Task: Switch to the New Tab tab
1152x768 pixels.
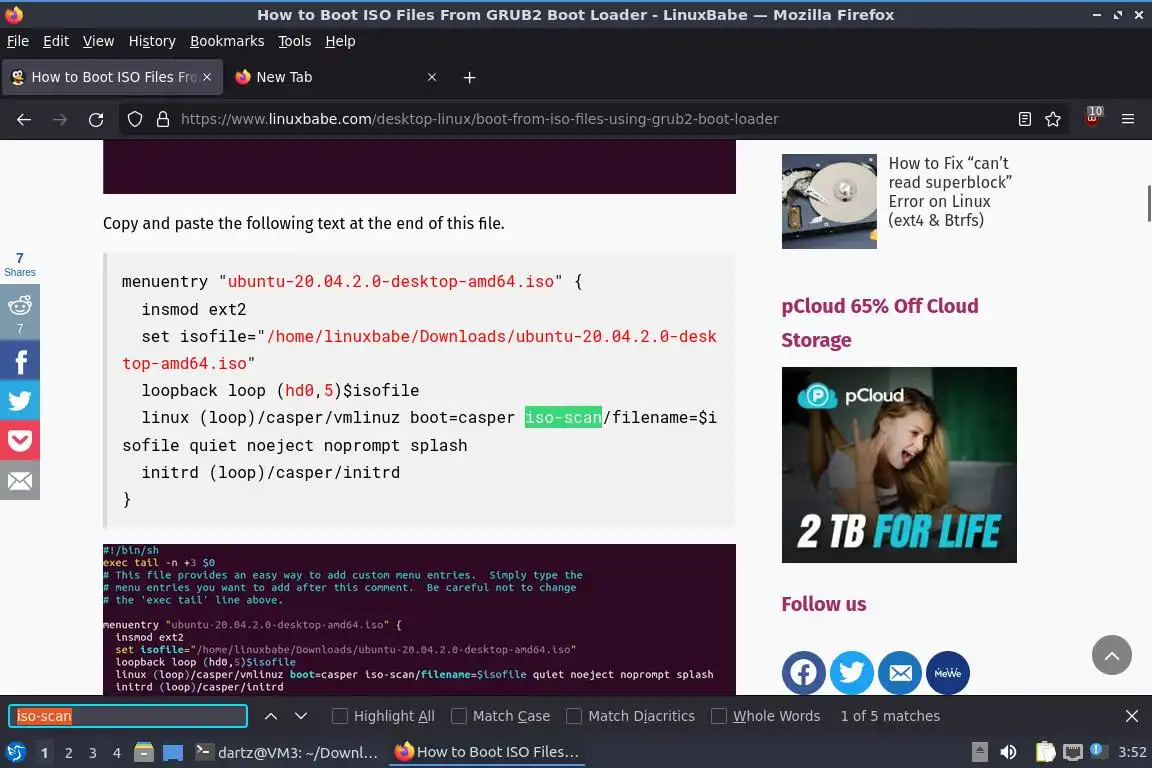Action: pos(337,77)
